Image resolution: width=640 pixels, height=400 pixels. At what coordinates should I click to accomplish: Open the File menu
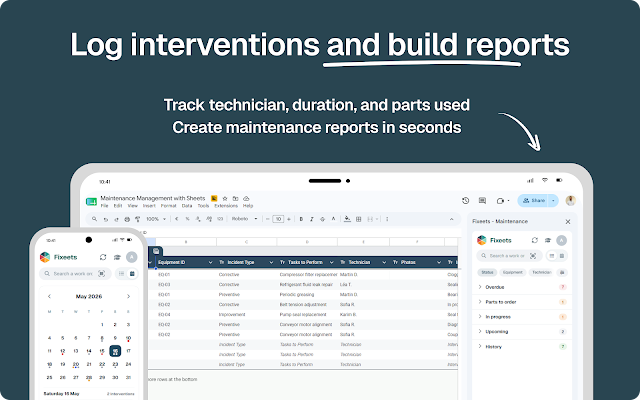pyautogui.click(x=104, y=206)
